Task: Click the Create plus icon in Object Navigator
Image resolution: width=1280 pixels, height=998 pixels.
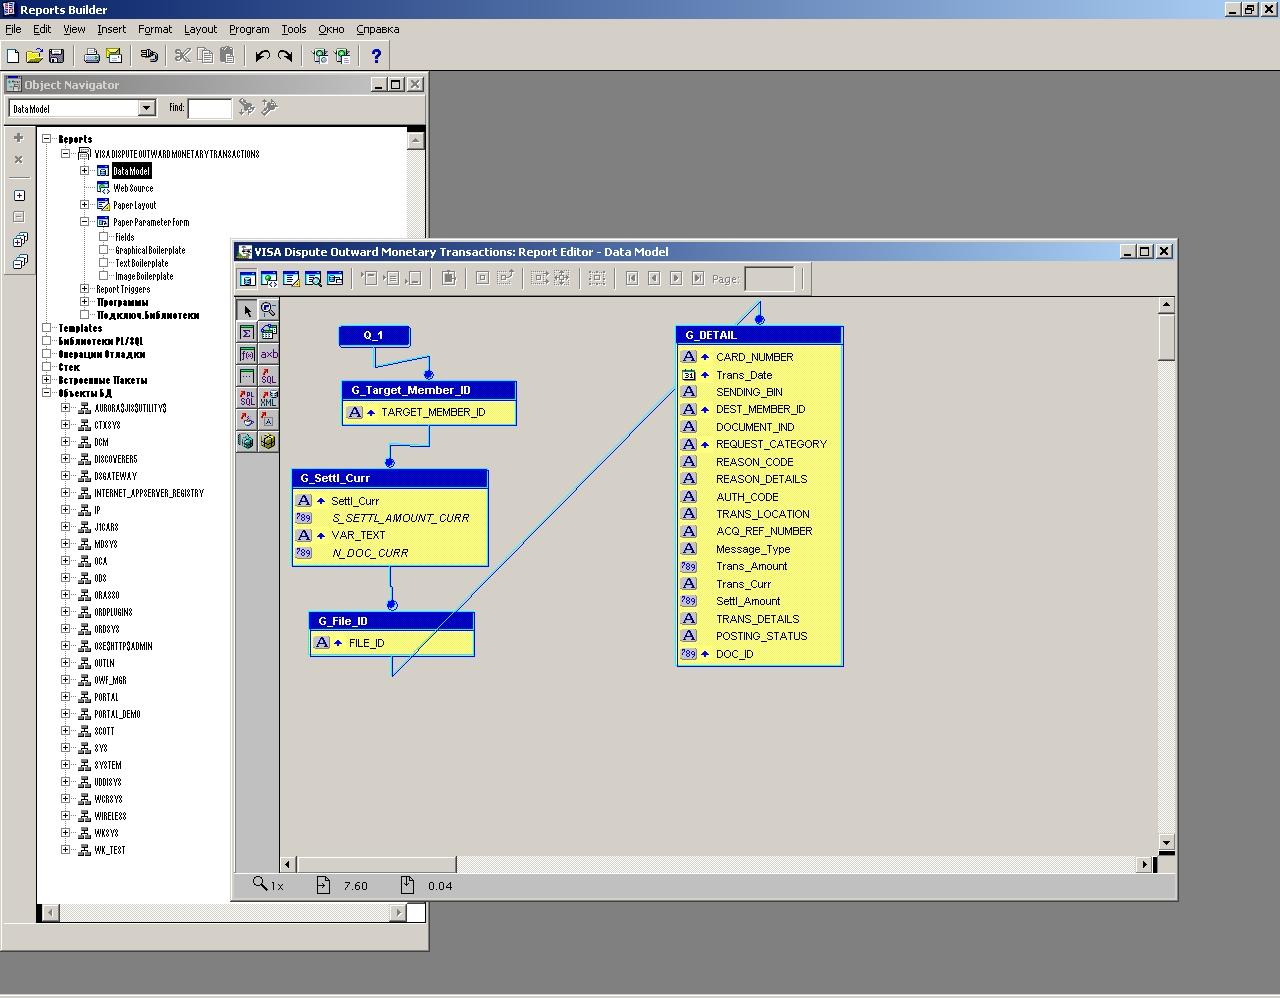Action: click(x=18, y=138)
